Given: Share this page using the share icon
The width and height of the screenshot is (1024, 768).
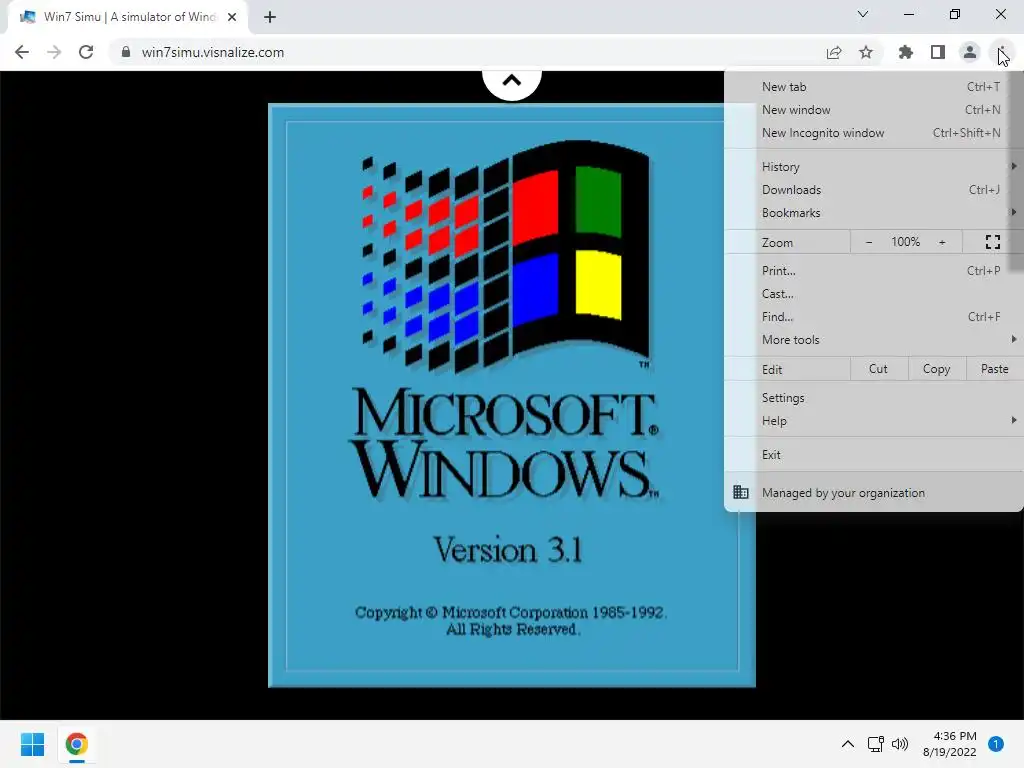Looking at the screenshot, I should click(834, 52).
